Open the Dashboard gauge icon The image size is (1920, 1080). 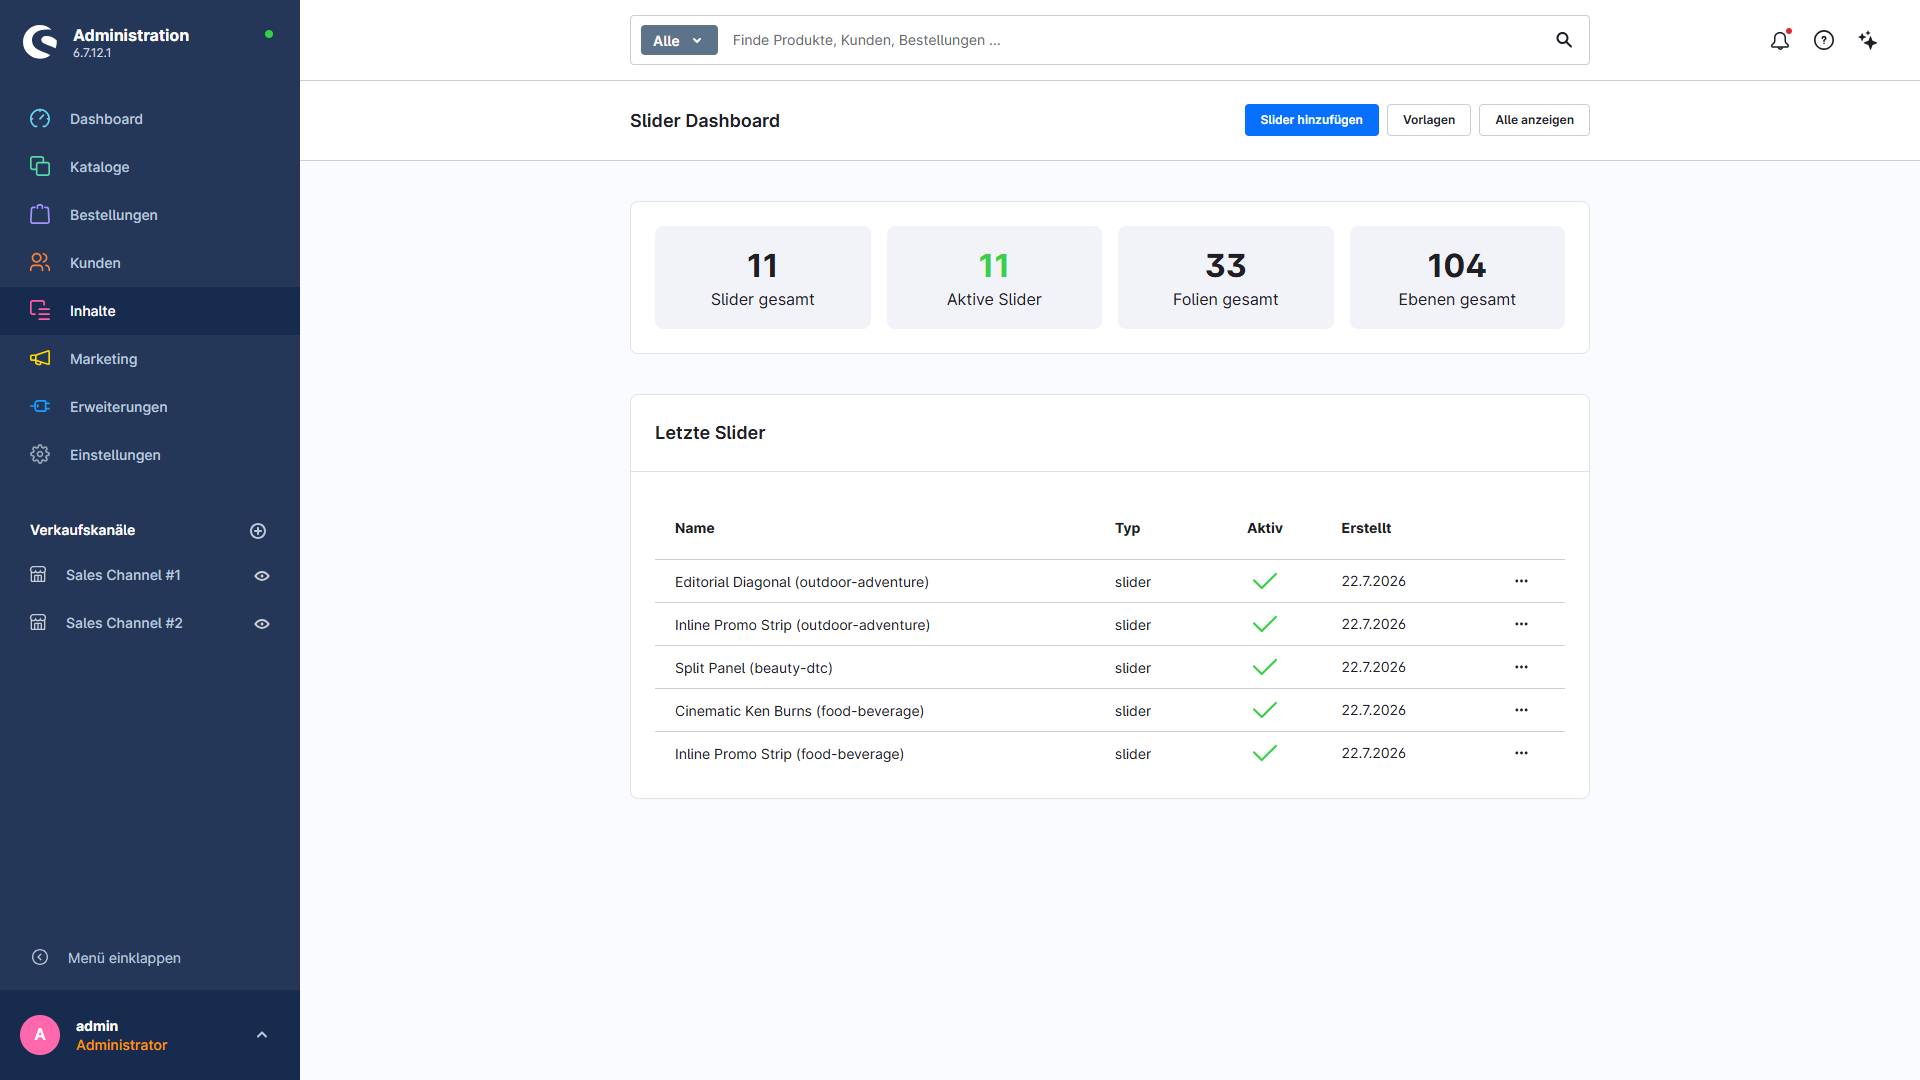click(40, 119)
